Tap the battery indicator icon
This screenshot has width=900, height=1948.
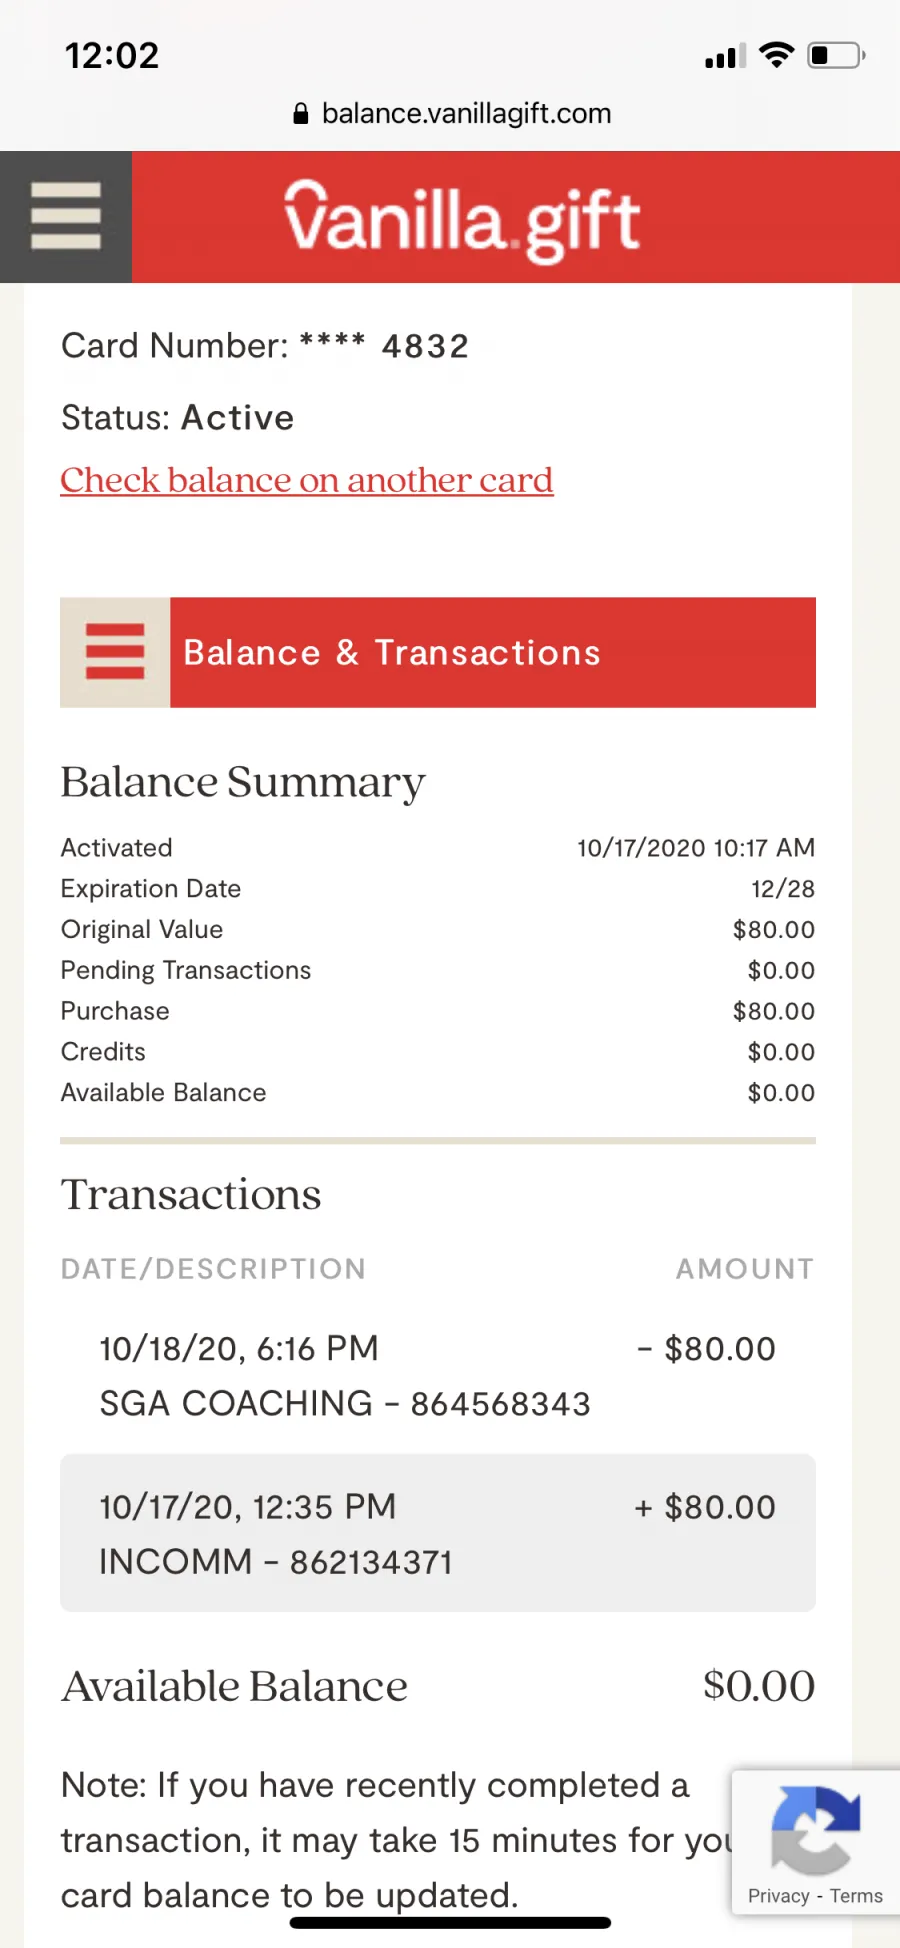[836, 55]
